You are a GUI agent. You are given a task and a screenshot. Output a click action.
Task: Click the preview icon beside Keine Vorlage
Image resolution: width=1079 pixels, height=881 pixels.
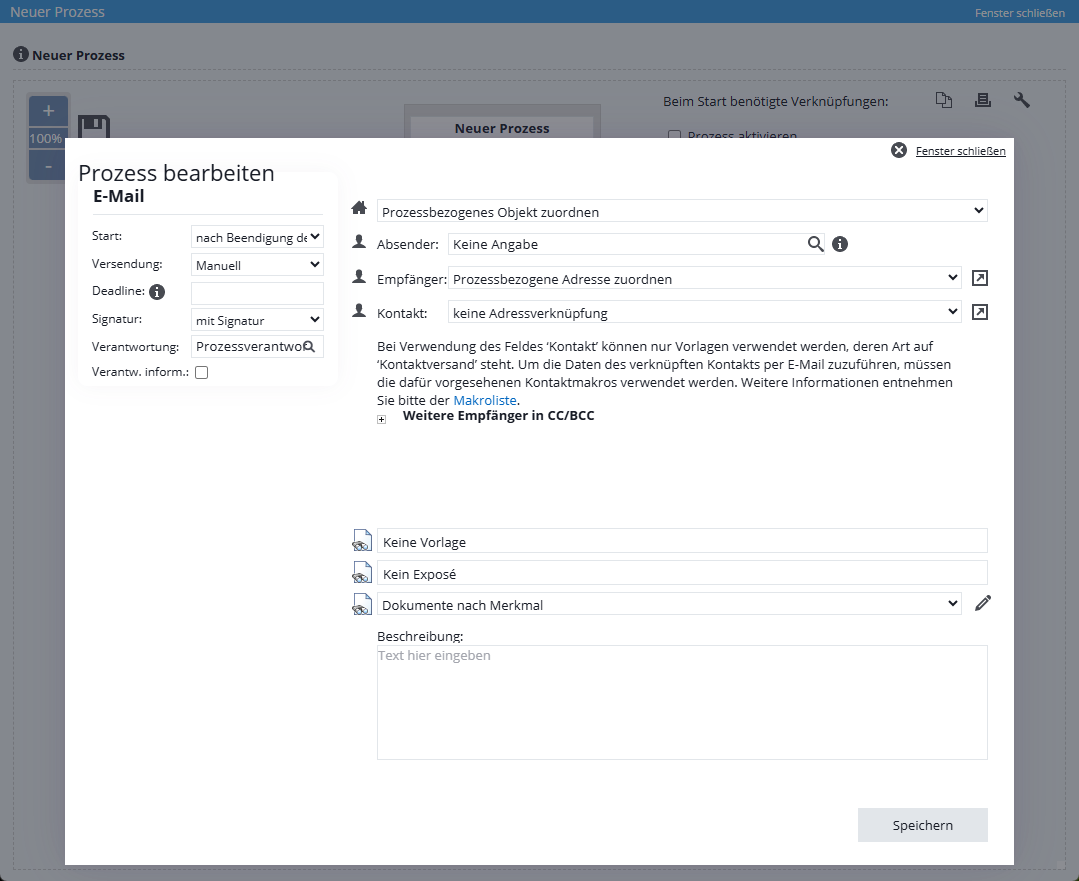pos(362,541)
